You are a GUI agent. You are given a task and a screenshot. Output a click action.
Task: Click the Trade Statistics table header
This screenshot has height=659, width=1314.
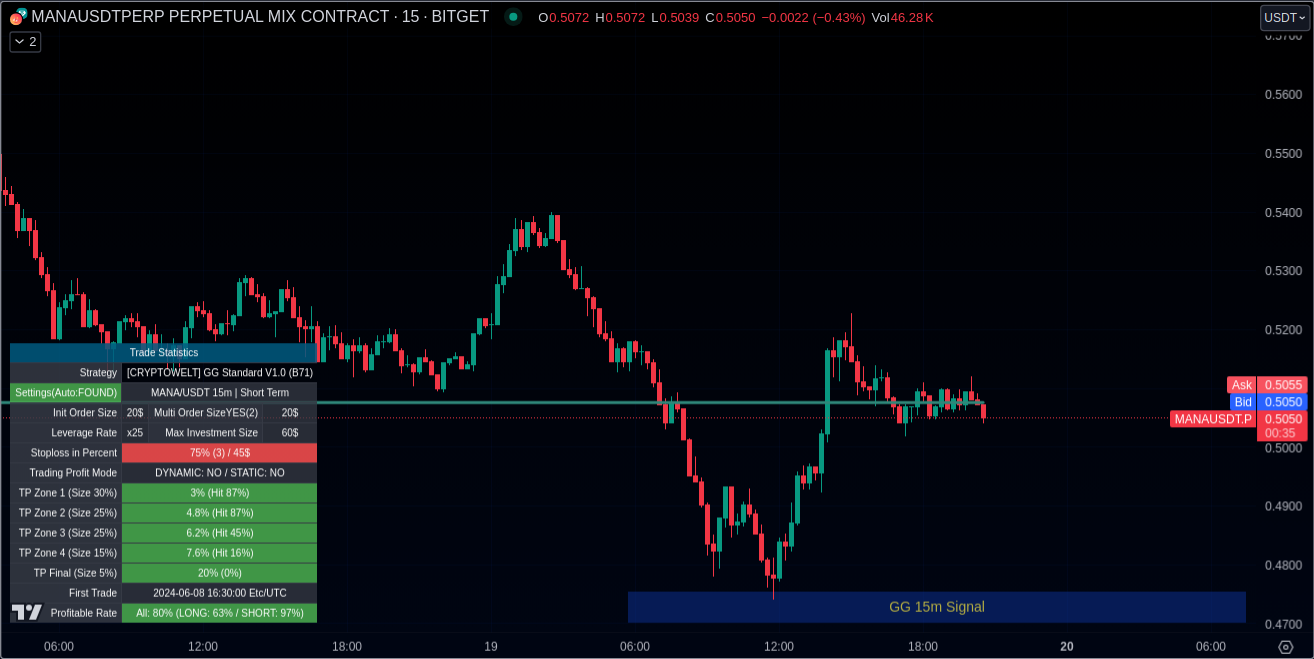[x=163, y=353]
